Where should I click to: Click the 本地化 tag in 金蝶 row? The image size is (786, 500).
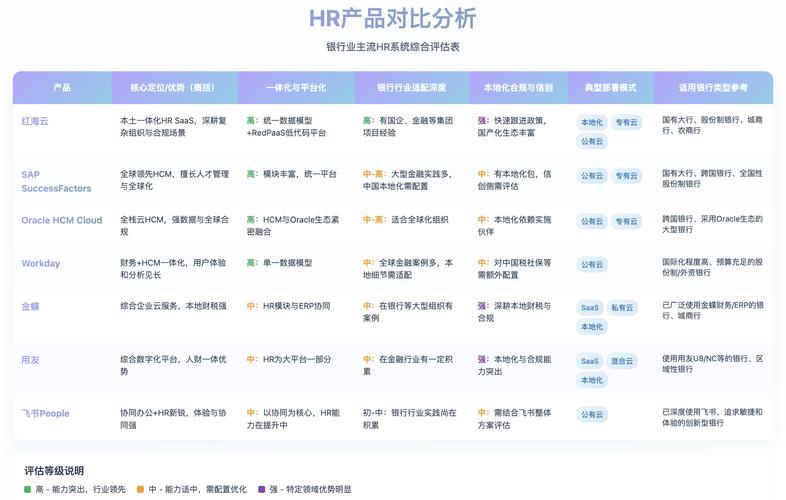(x=592, y=327)
